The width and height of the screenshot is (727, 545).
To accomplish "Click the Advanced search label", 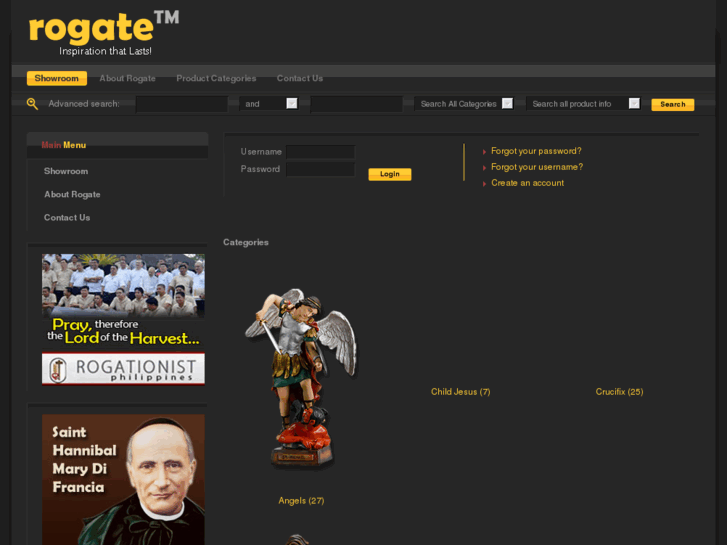I will click(x=84, y=104).
